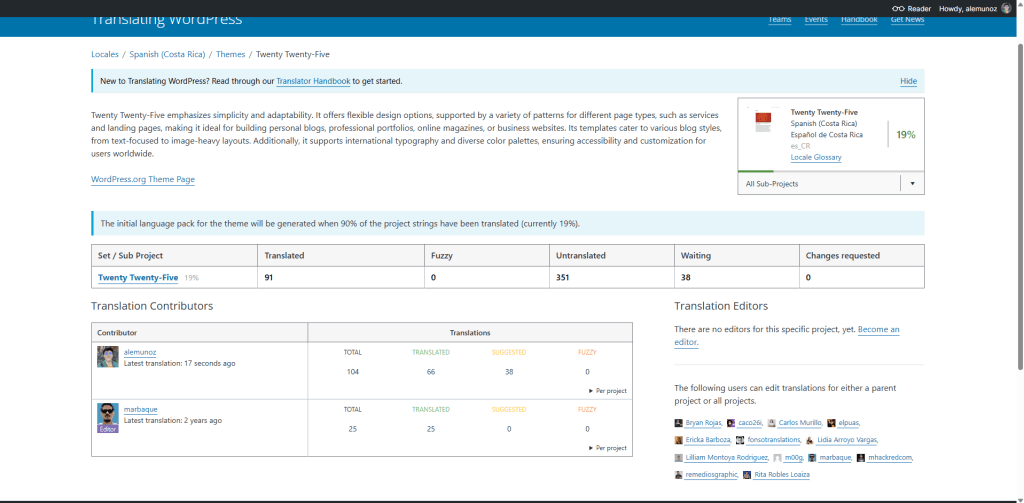
Task: Click the Reader glasses icon in admin bar
Action: [x=899, y=8]
